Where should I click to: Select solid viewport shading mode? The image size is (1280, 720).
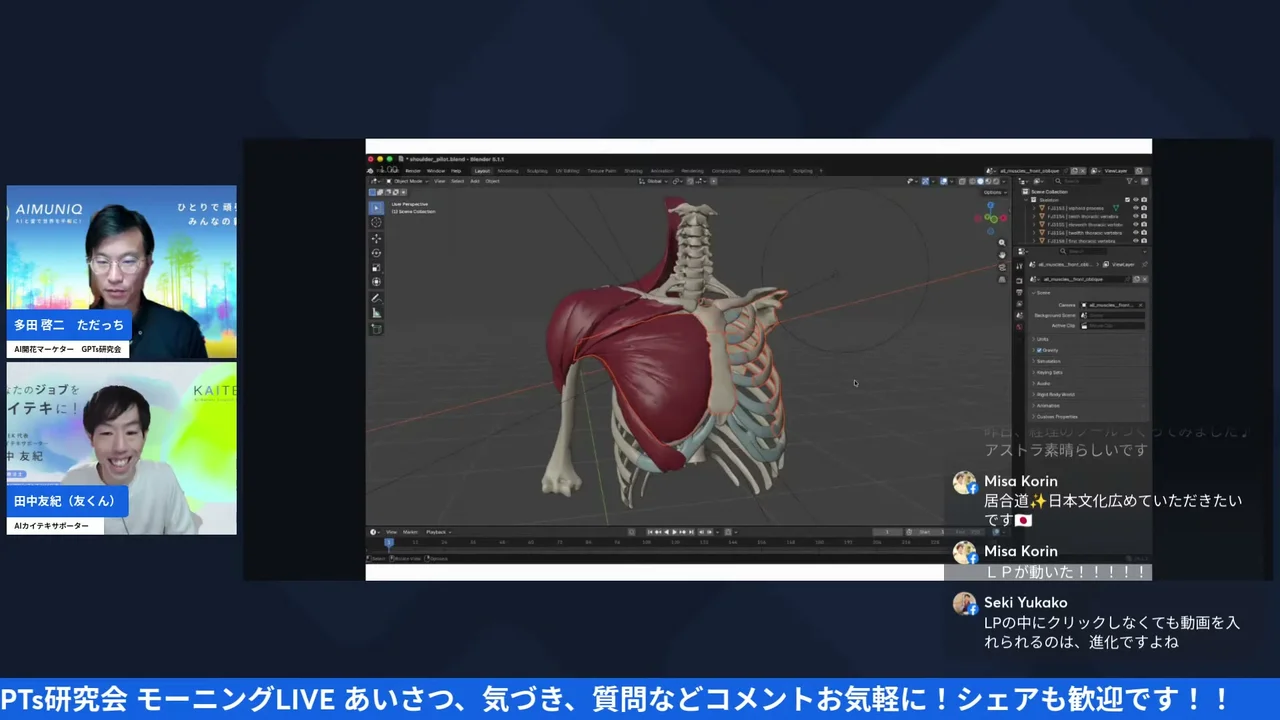point(980,181)
